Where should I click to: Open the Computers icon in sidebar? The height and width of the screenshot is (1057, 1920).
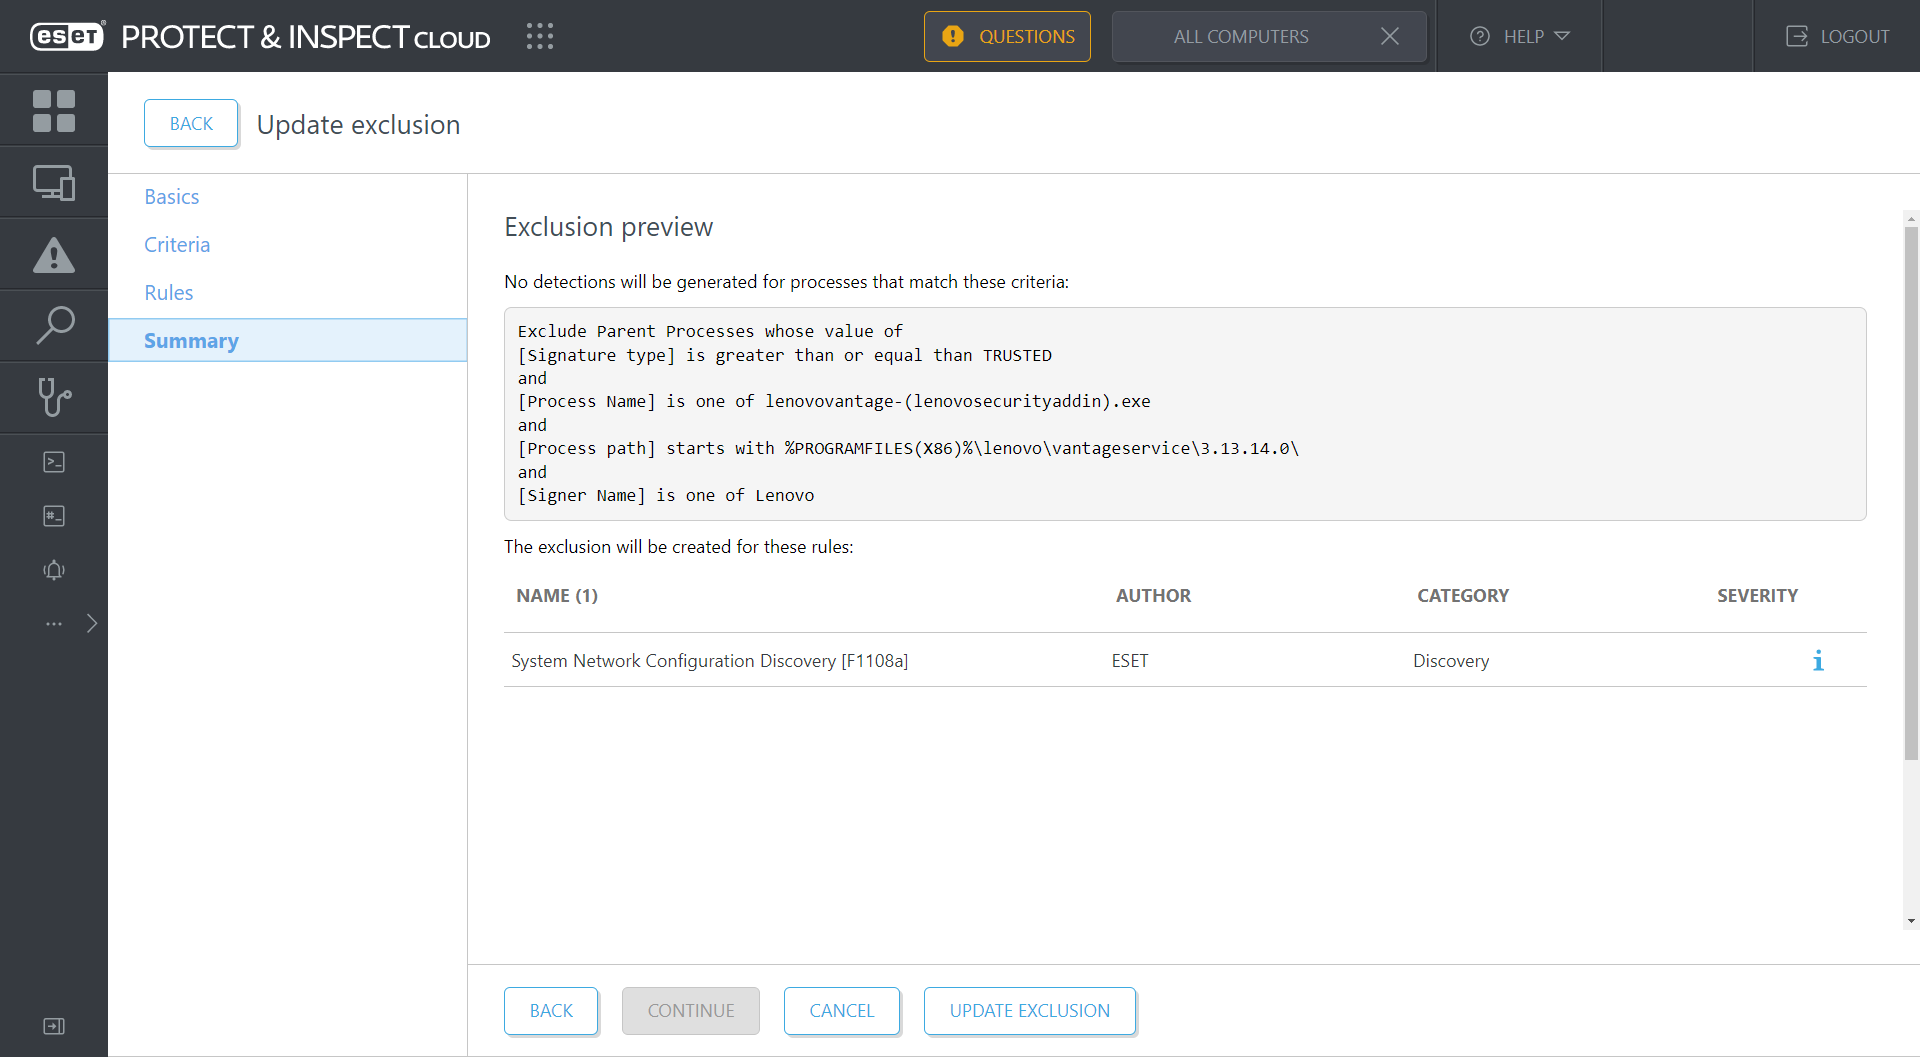[54, 183]
